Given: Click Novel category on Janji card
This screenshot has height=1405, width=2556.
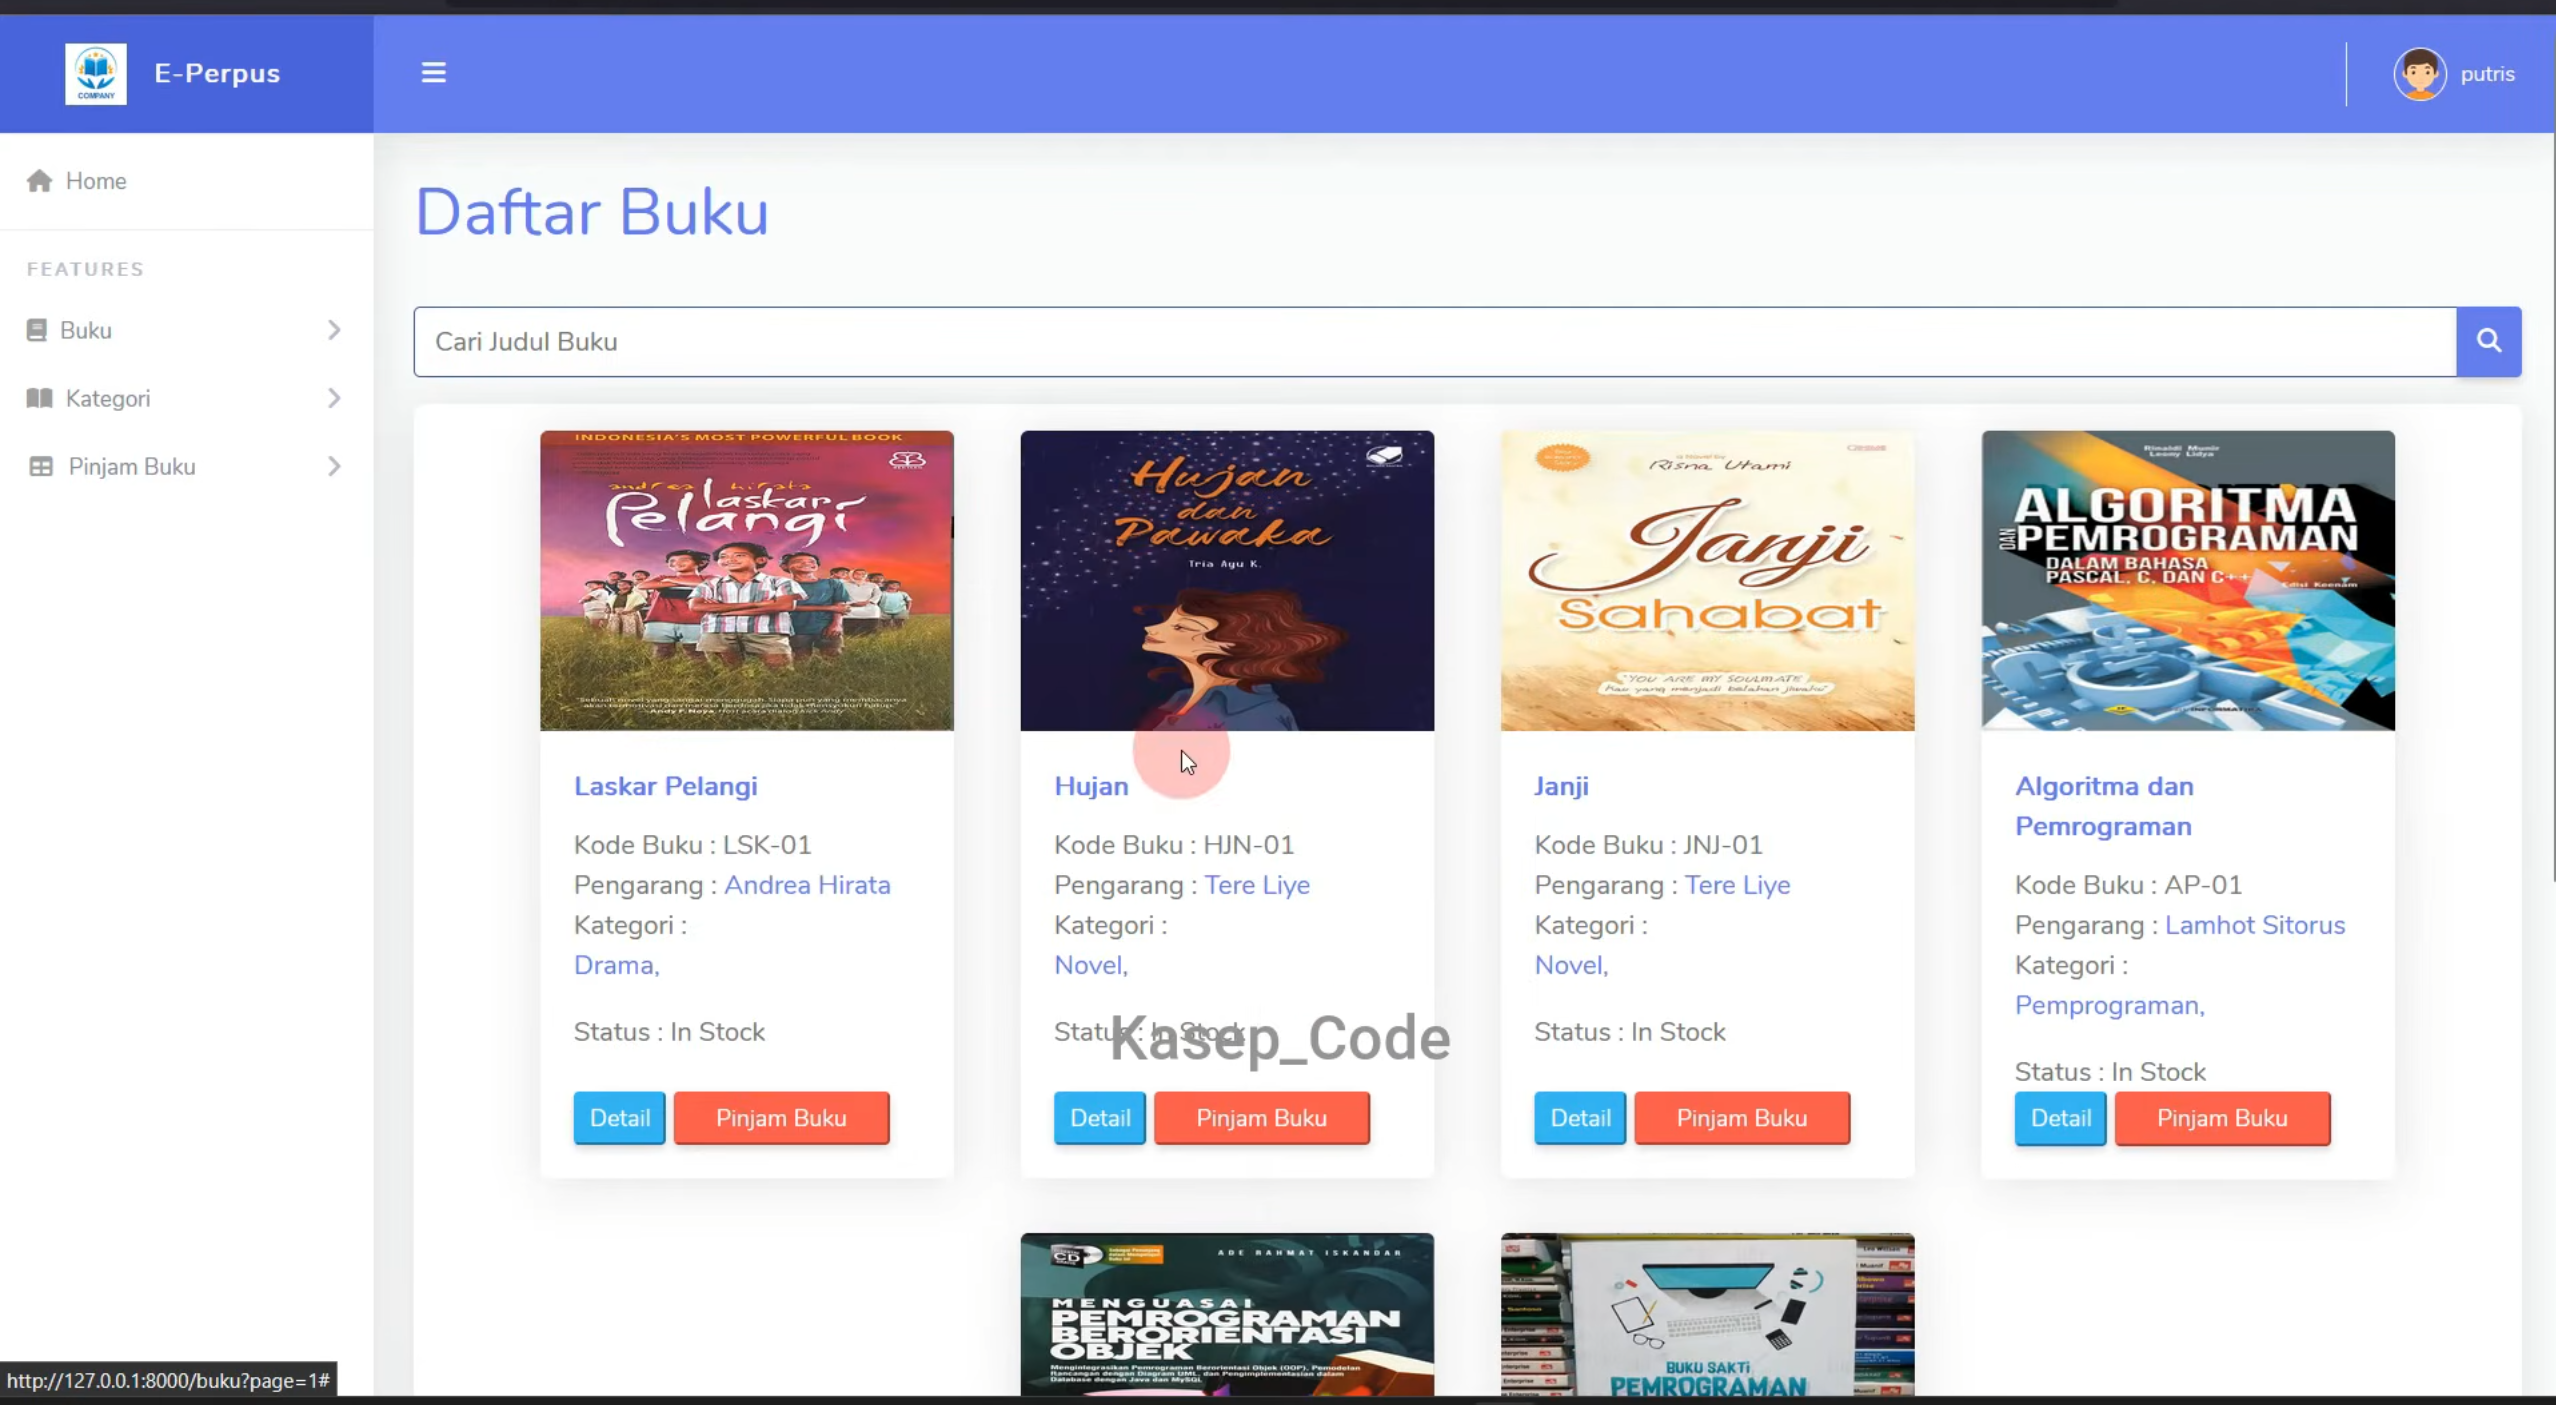Looking at the screenshot, I should (1571, 965).
